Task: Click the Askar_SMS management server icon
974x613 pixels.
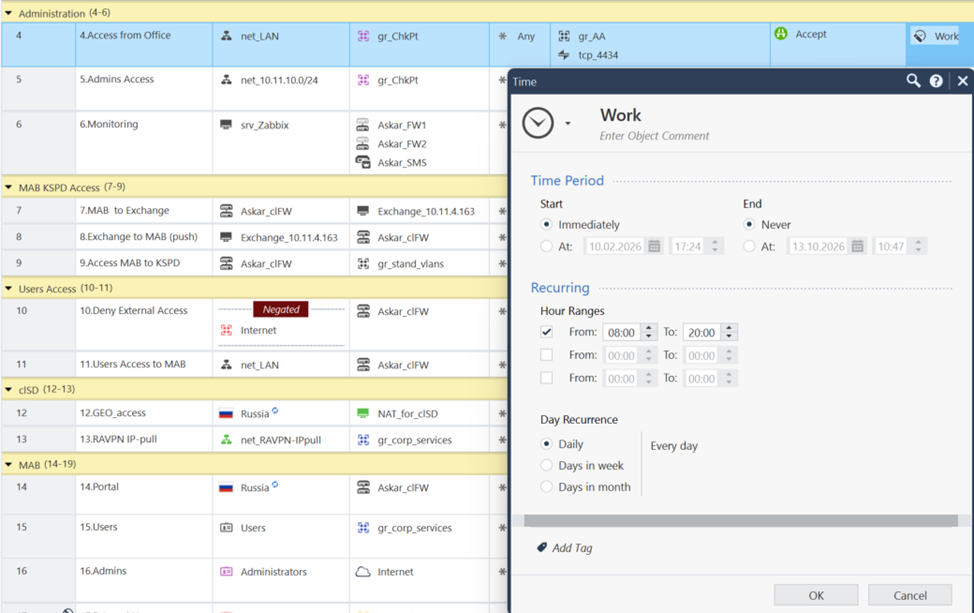Action: [363, 162]
